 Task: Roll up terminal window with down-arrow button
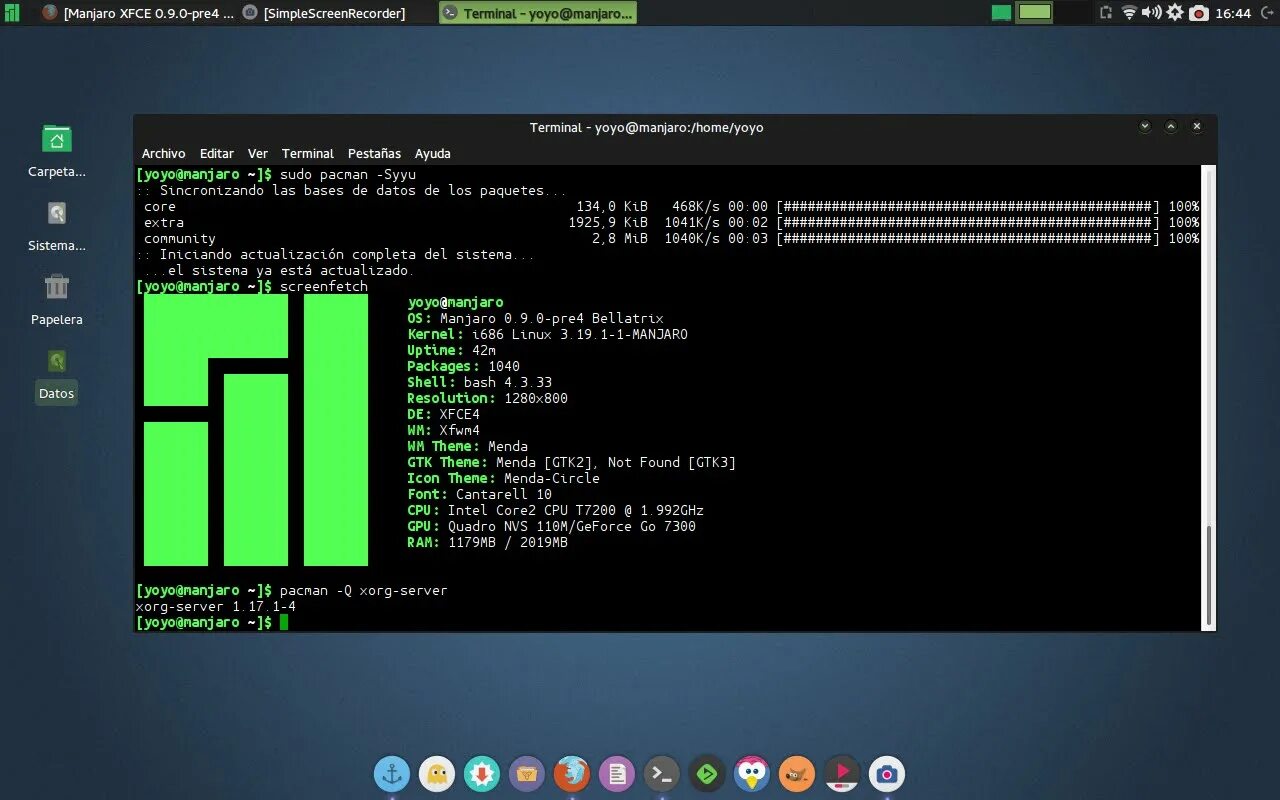(1145, 127)
